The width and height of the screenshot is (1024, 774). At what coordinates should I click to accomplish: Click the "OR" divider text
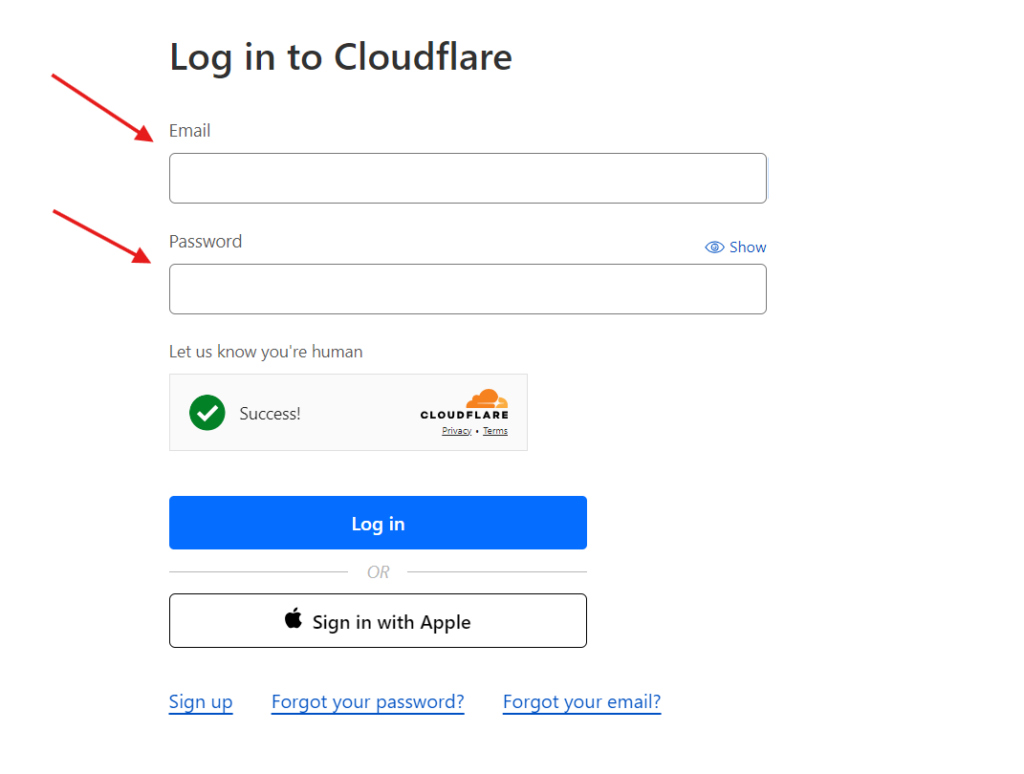point(378,572)
